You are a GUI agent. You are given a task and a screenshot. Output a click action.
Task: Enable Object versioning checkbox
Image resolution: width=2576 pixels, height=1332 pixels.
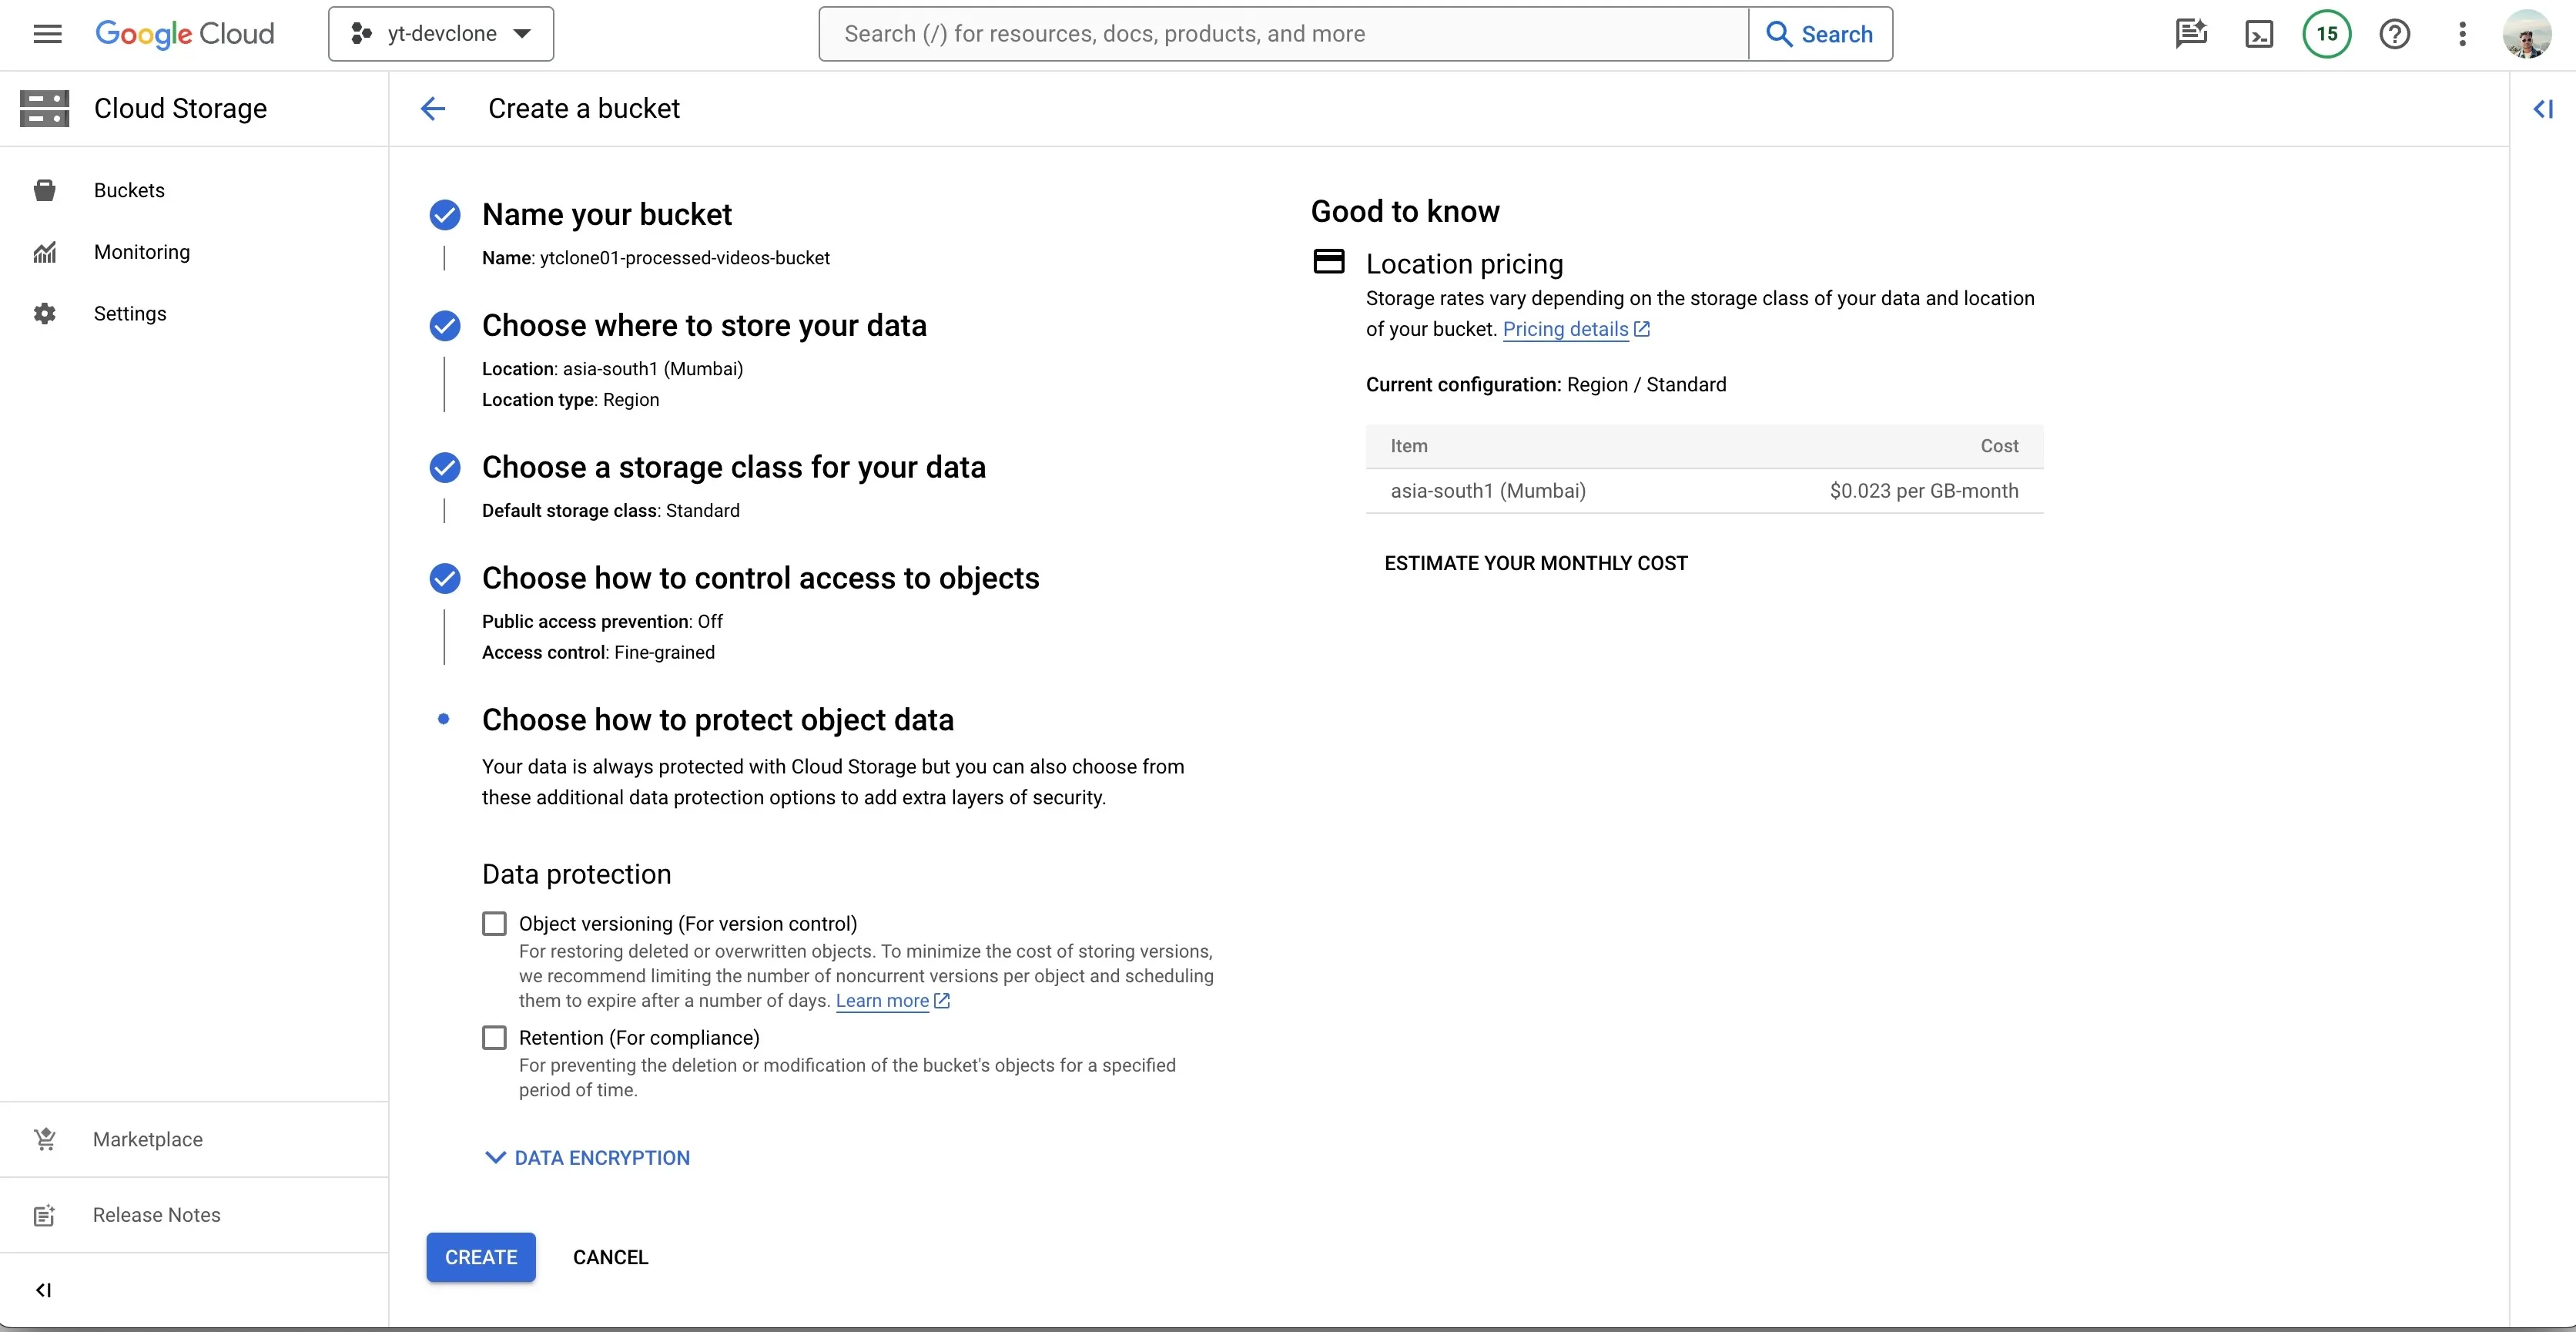click(494, 923)
